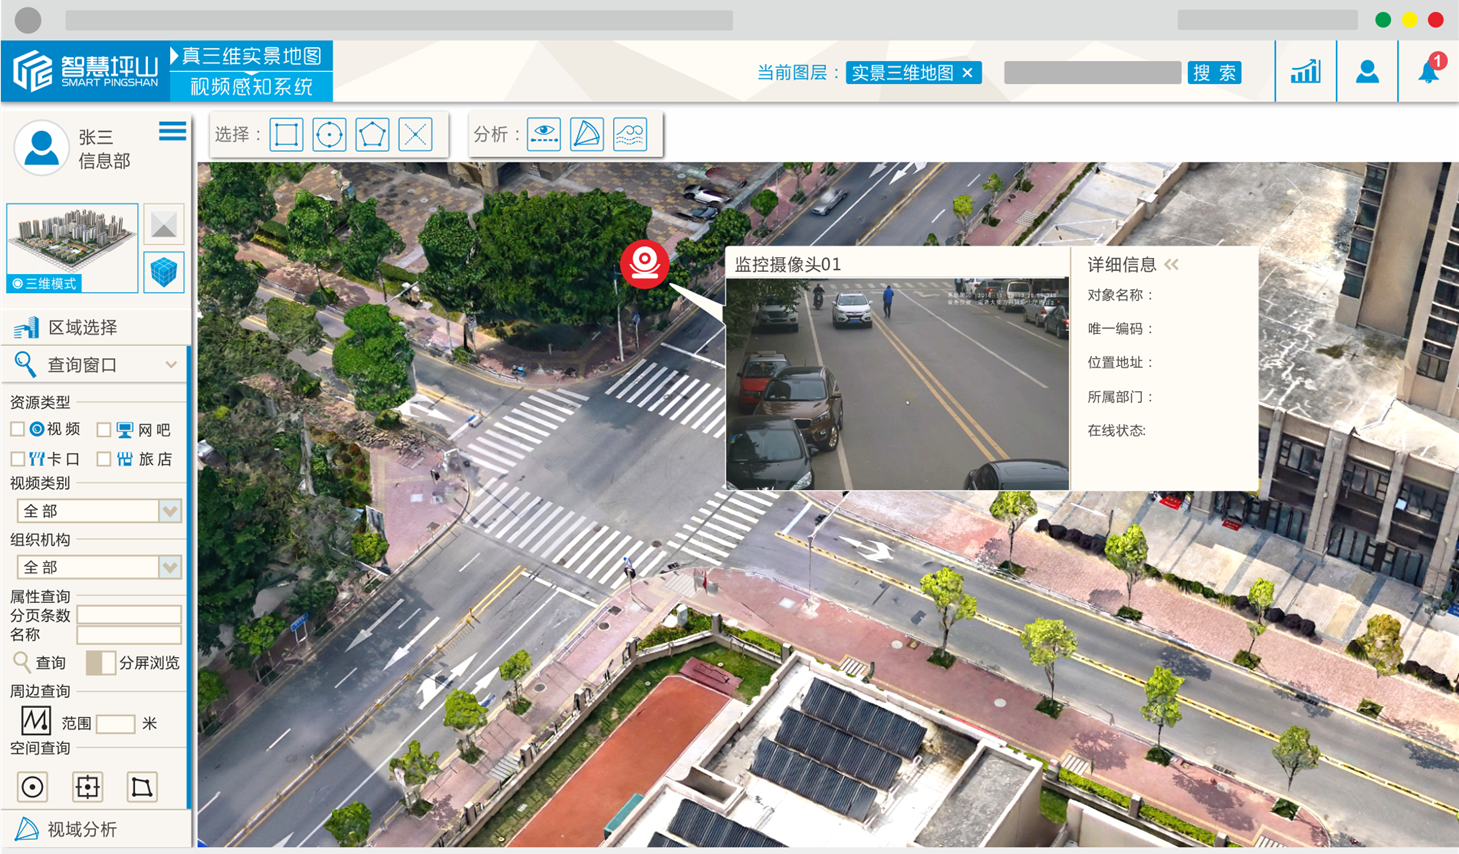Click the 监控摄像头01 video feed
The image size is (1459, 854).
tap(897, 384)
